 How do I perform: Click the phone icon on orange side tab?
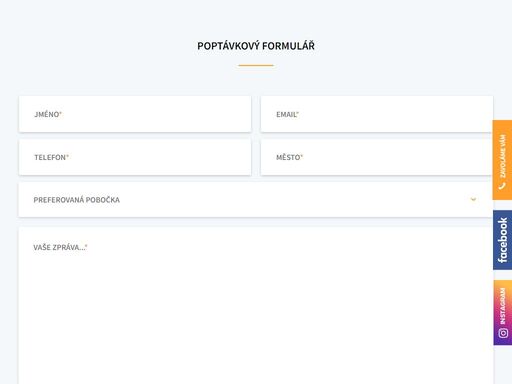[x=502, y=186]
